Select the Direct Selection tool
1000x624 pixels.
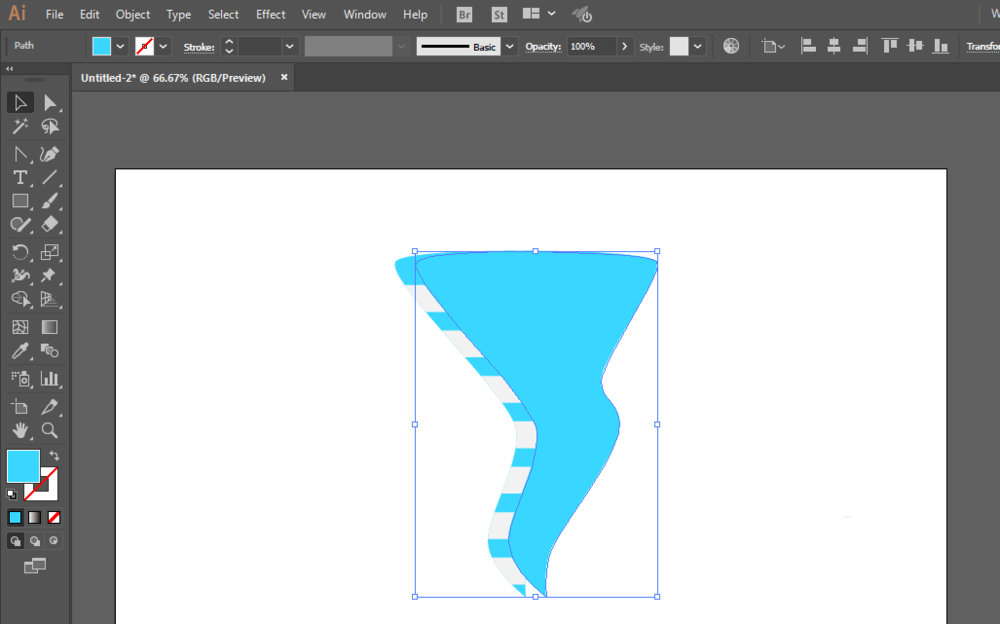point(50,103)
